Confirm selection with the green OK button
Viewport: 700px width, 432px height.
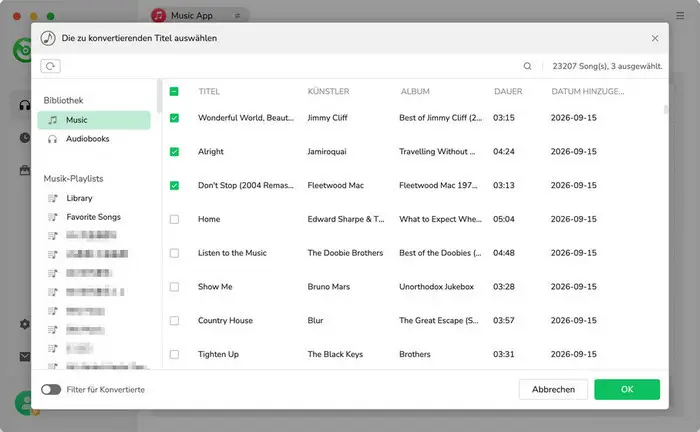[x=627, y=390]
